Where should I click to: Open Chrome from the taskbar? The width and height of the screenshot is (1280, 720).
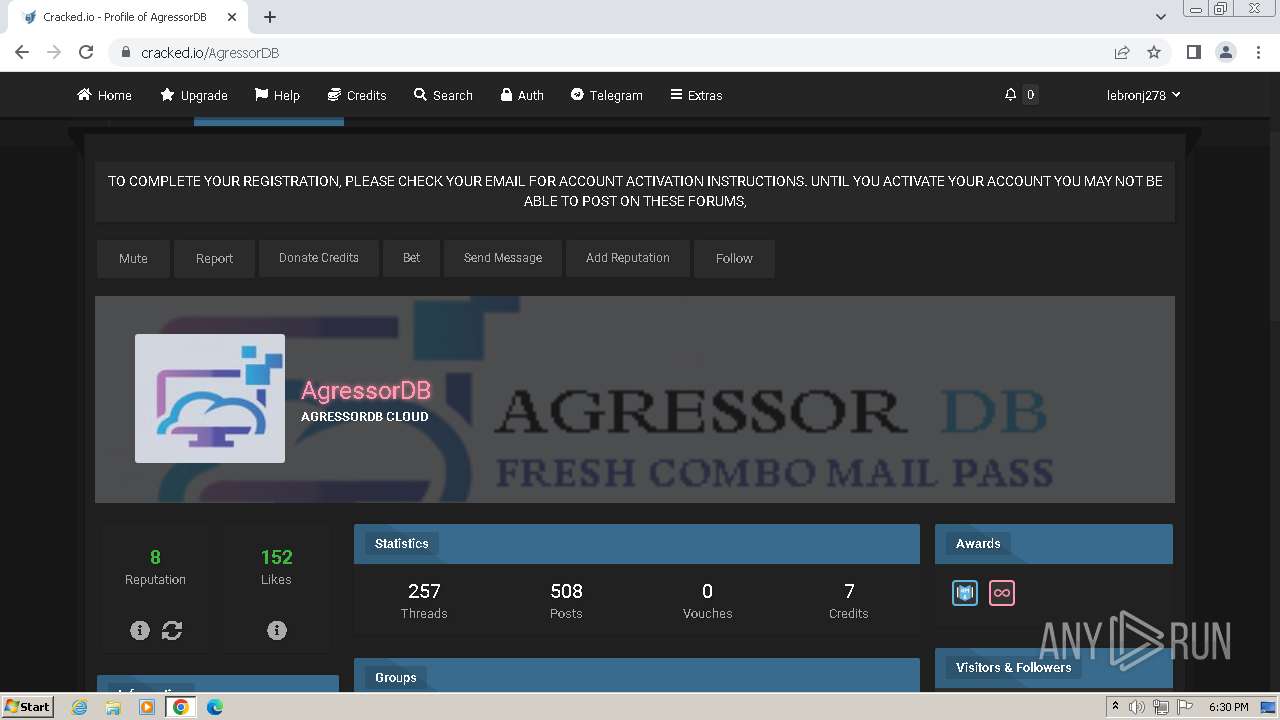point(181,707)
